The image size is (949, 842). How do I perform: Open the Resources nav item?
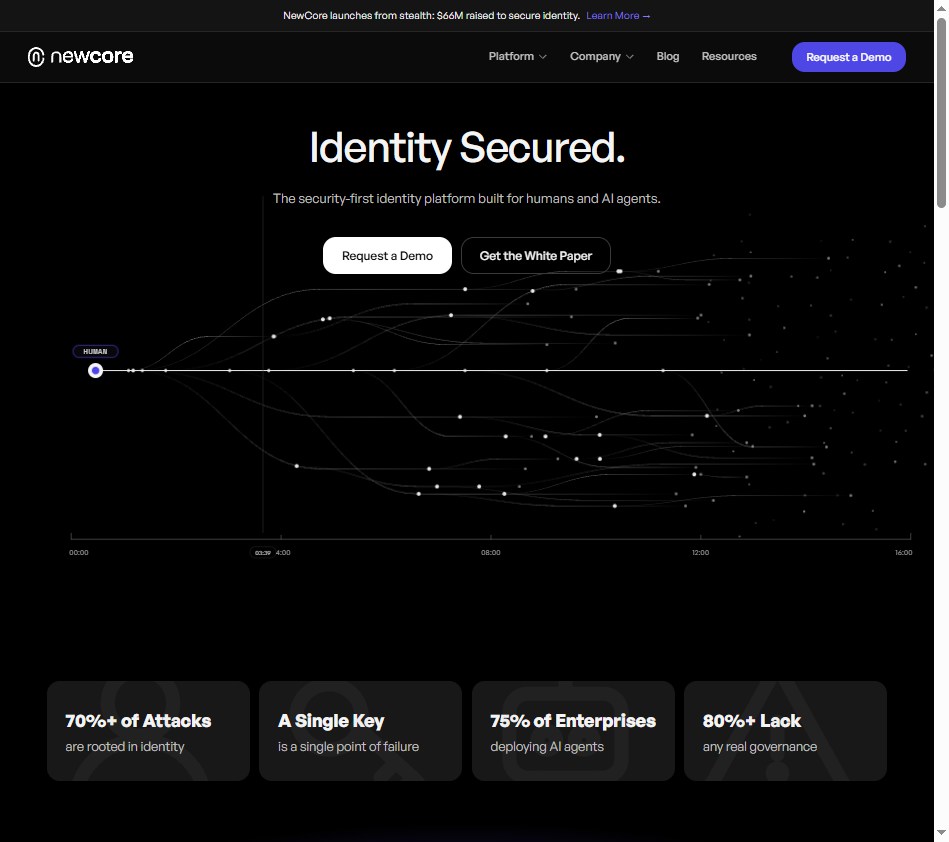pyautogui.click(x=729, y=56)
